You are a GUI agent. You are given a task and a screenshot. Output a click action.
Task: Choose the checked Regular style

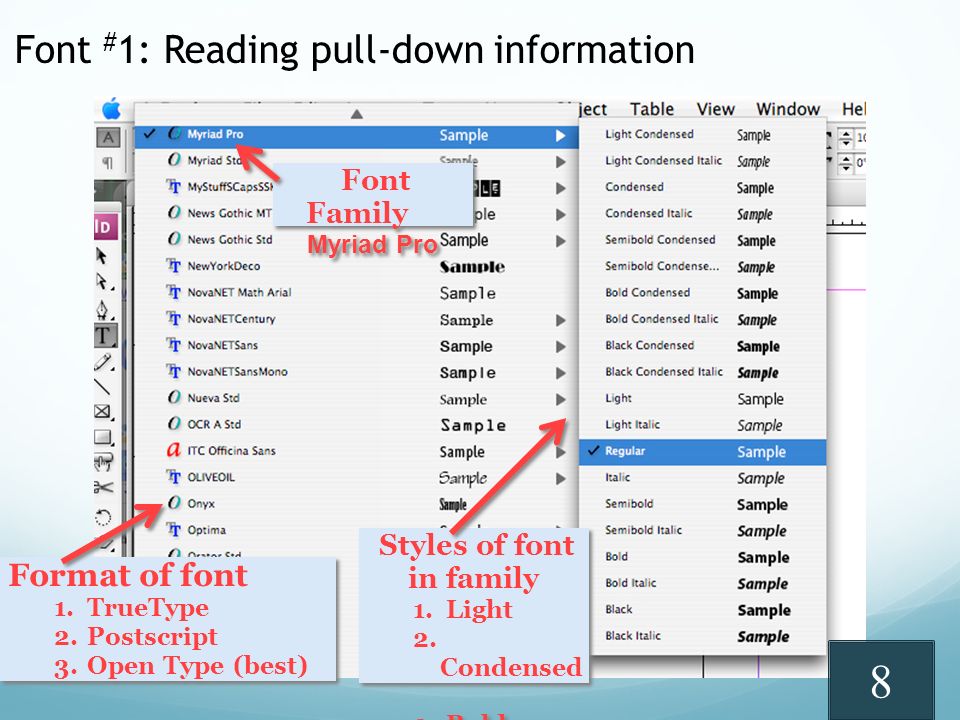pos(702,451)
